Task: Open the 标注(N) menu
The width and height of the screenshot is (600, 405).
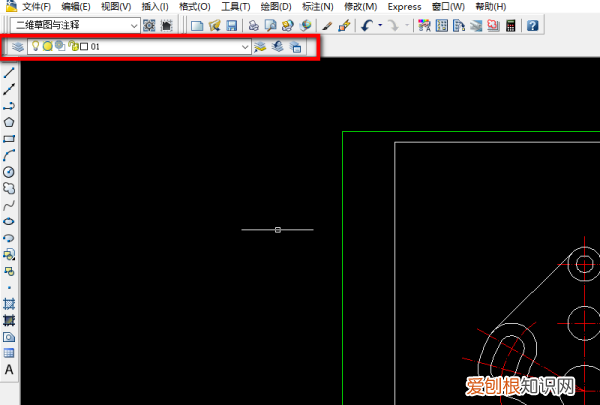Action: [317, 7]
